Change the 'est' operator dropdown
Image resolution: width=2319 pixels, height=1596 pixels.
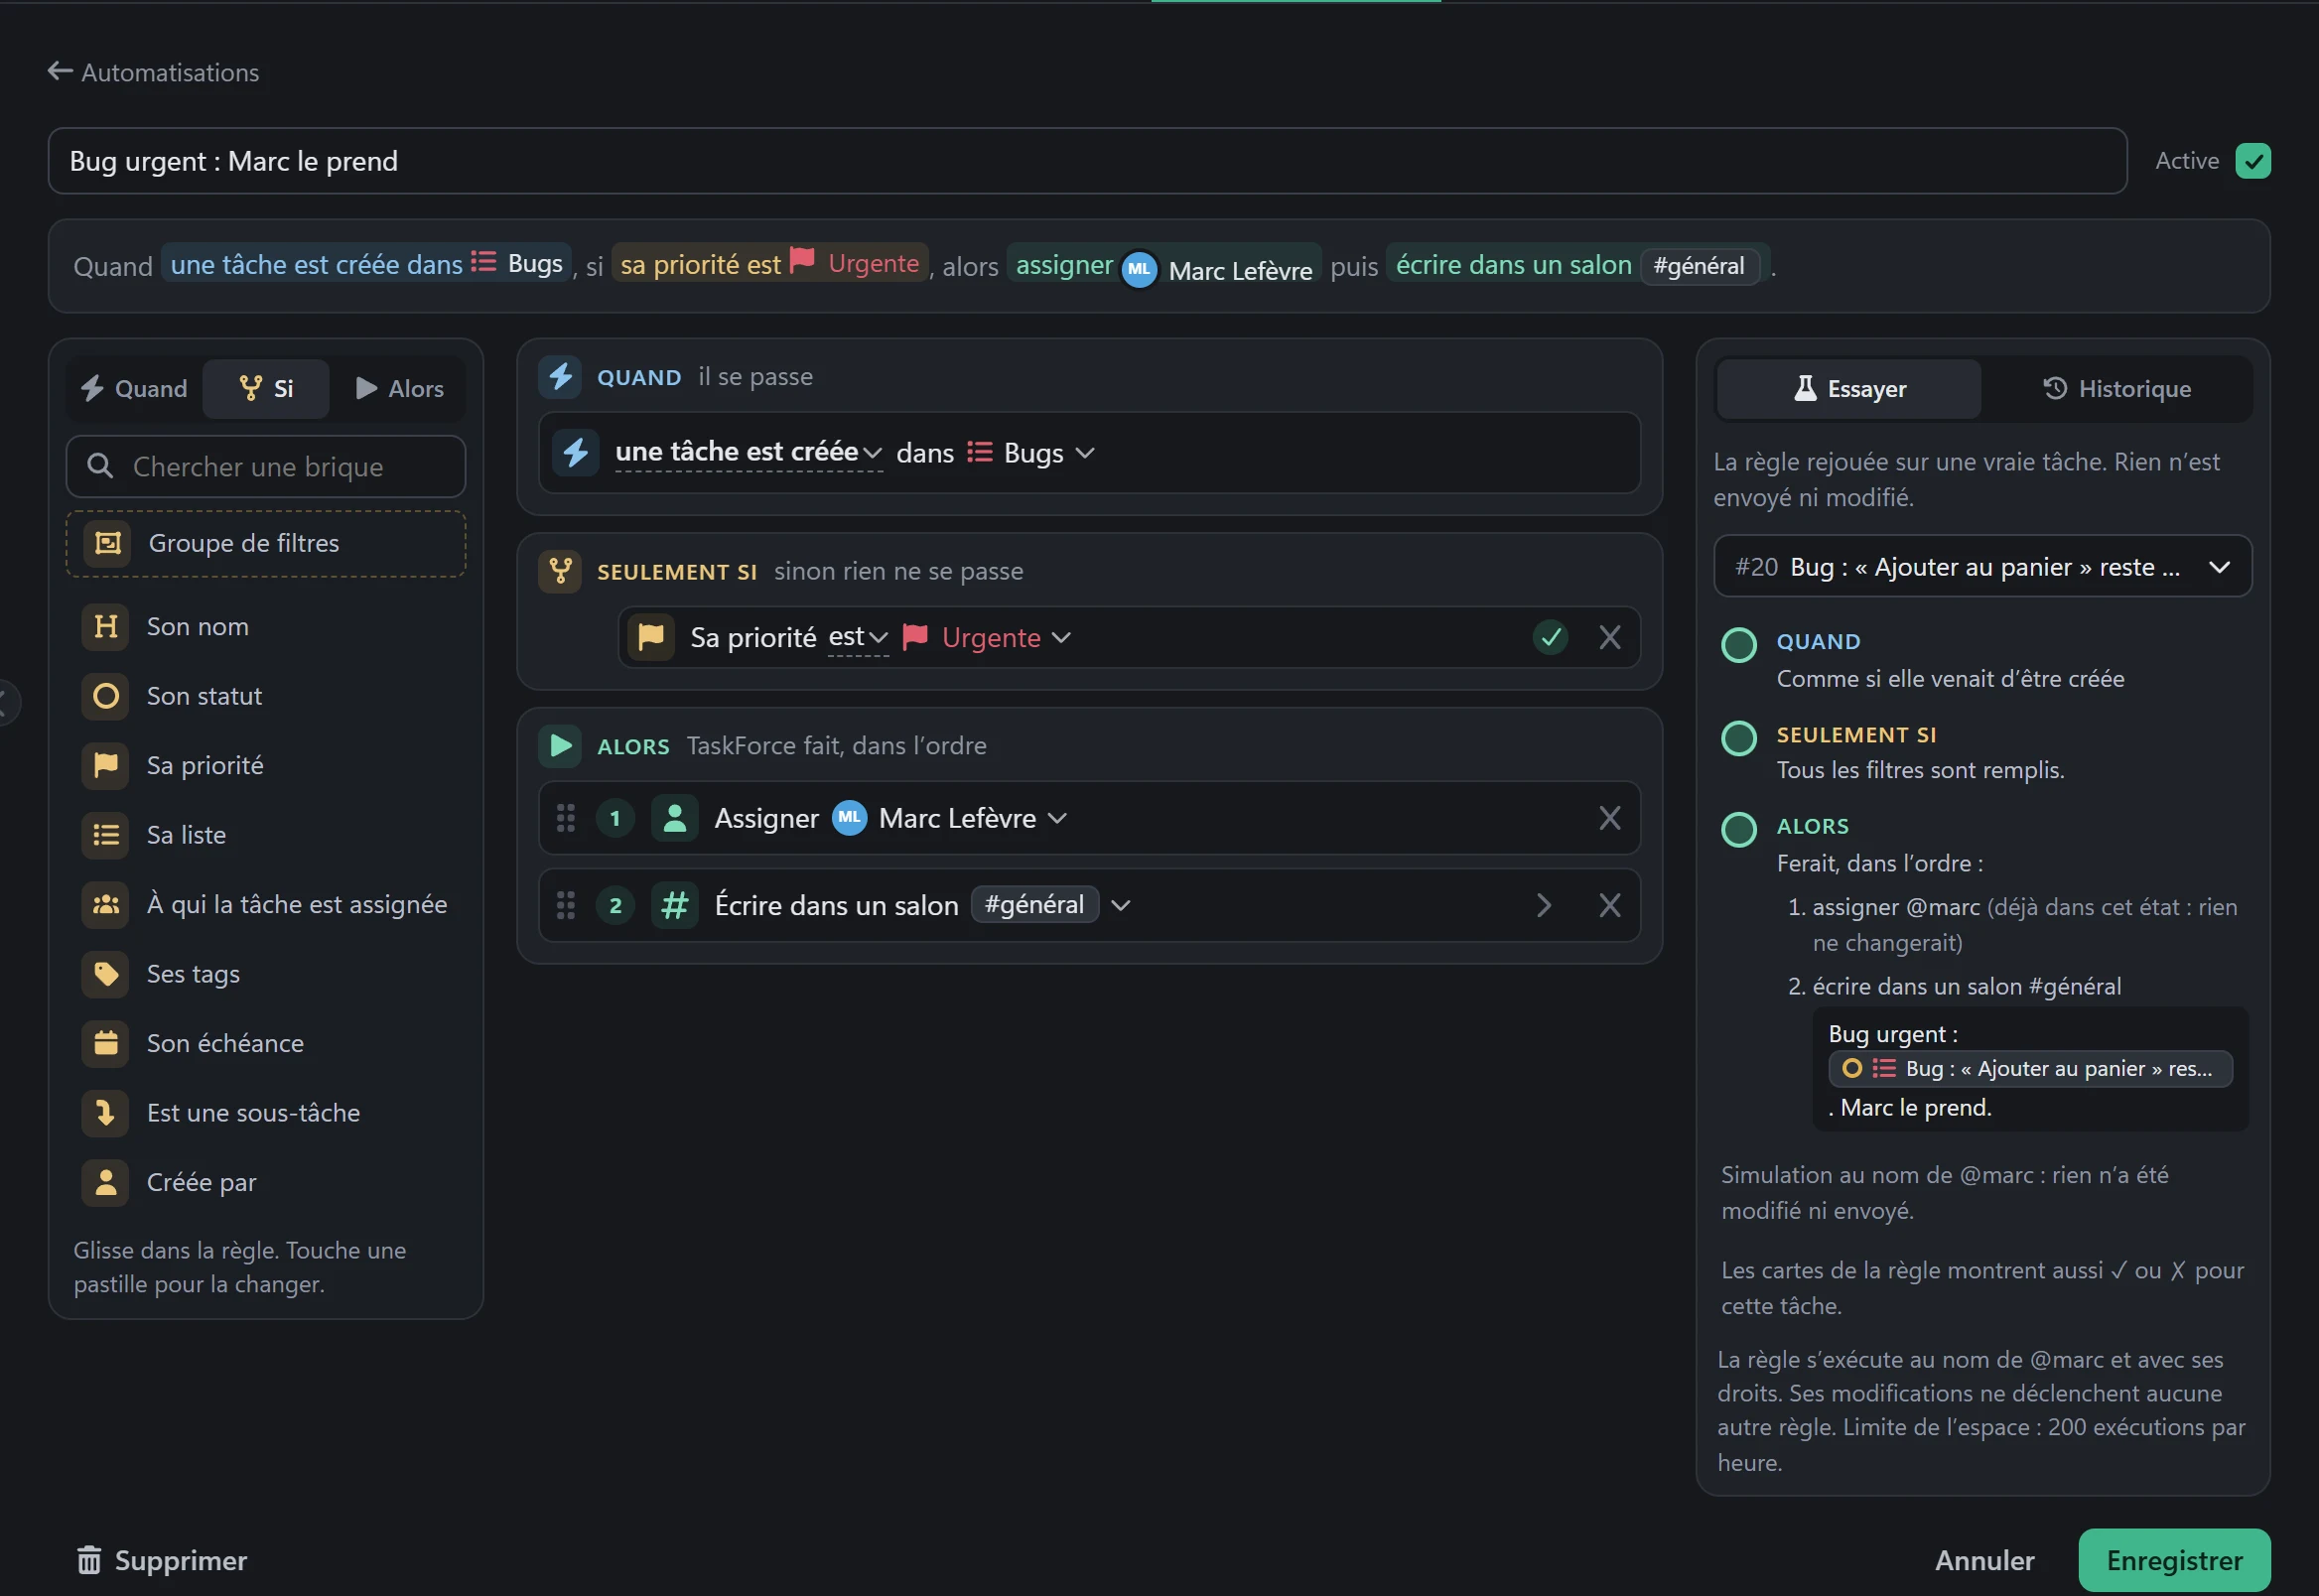pyautogui.click(x=858, y=638)
